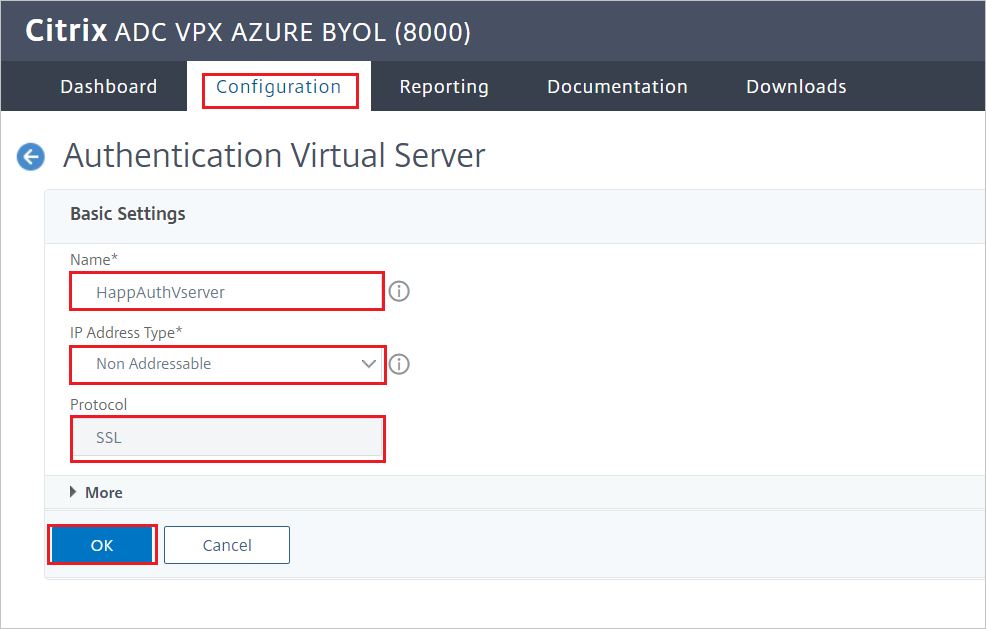Expand the More section
This screenshot has width=986, height=629.
(104, 492)
